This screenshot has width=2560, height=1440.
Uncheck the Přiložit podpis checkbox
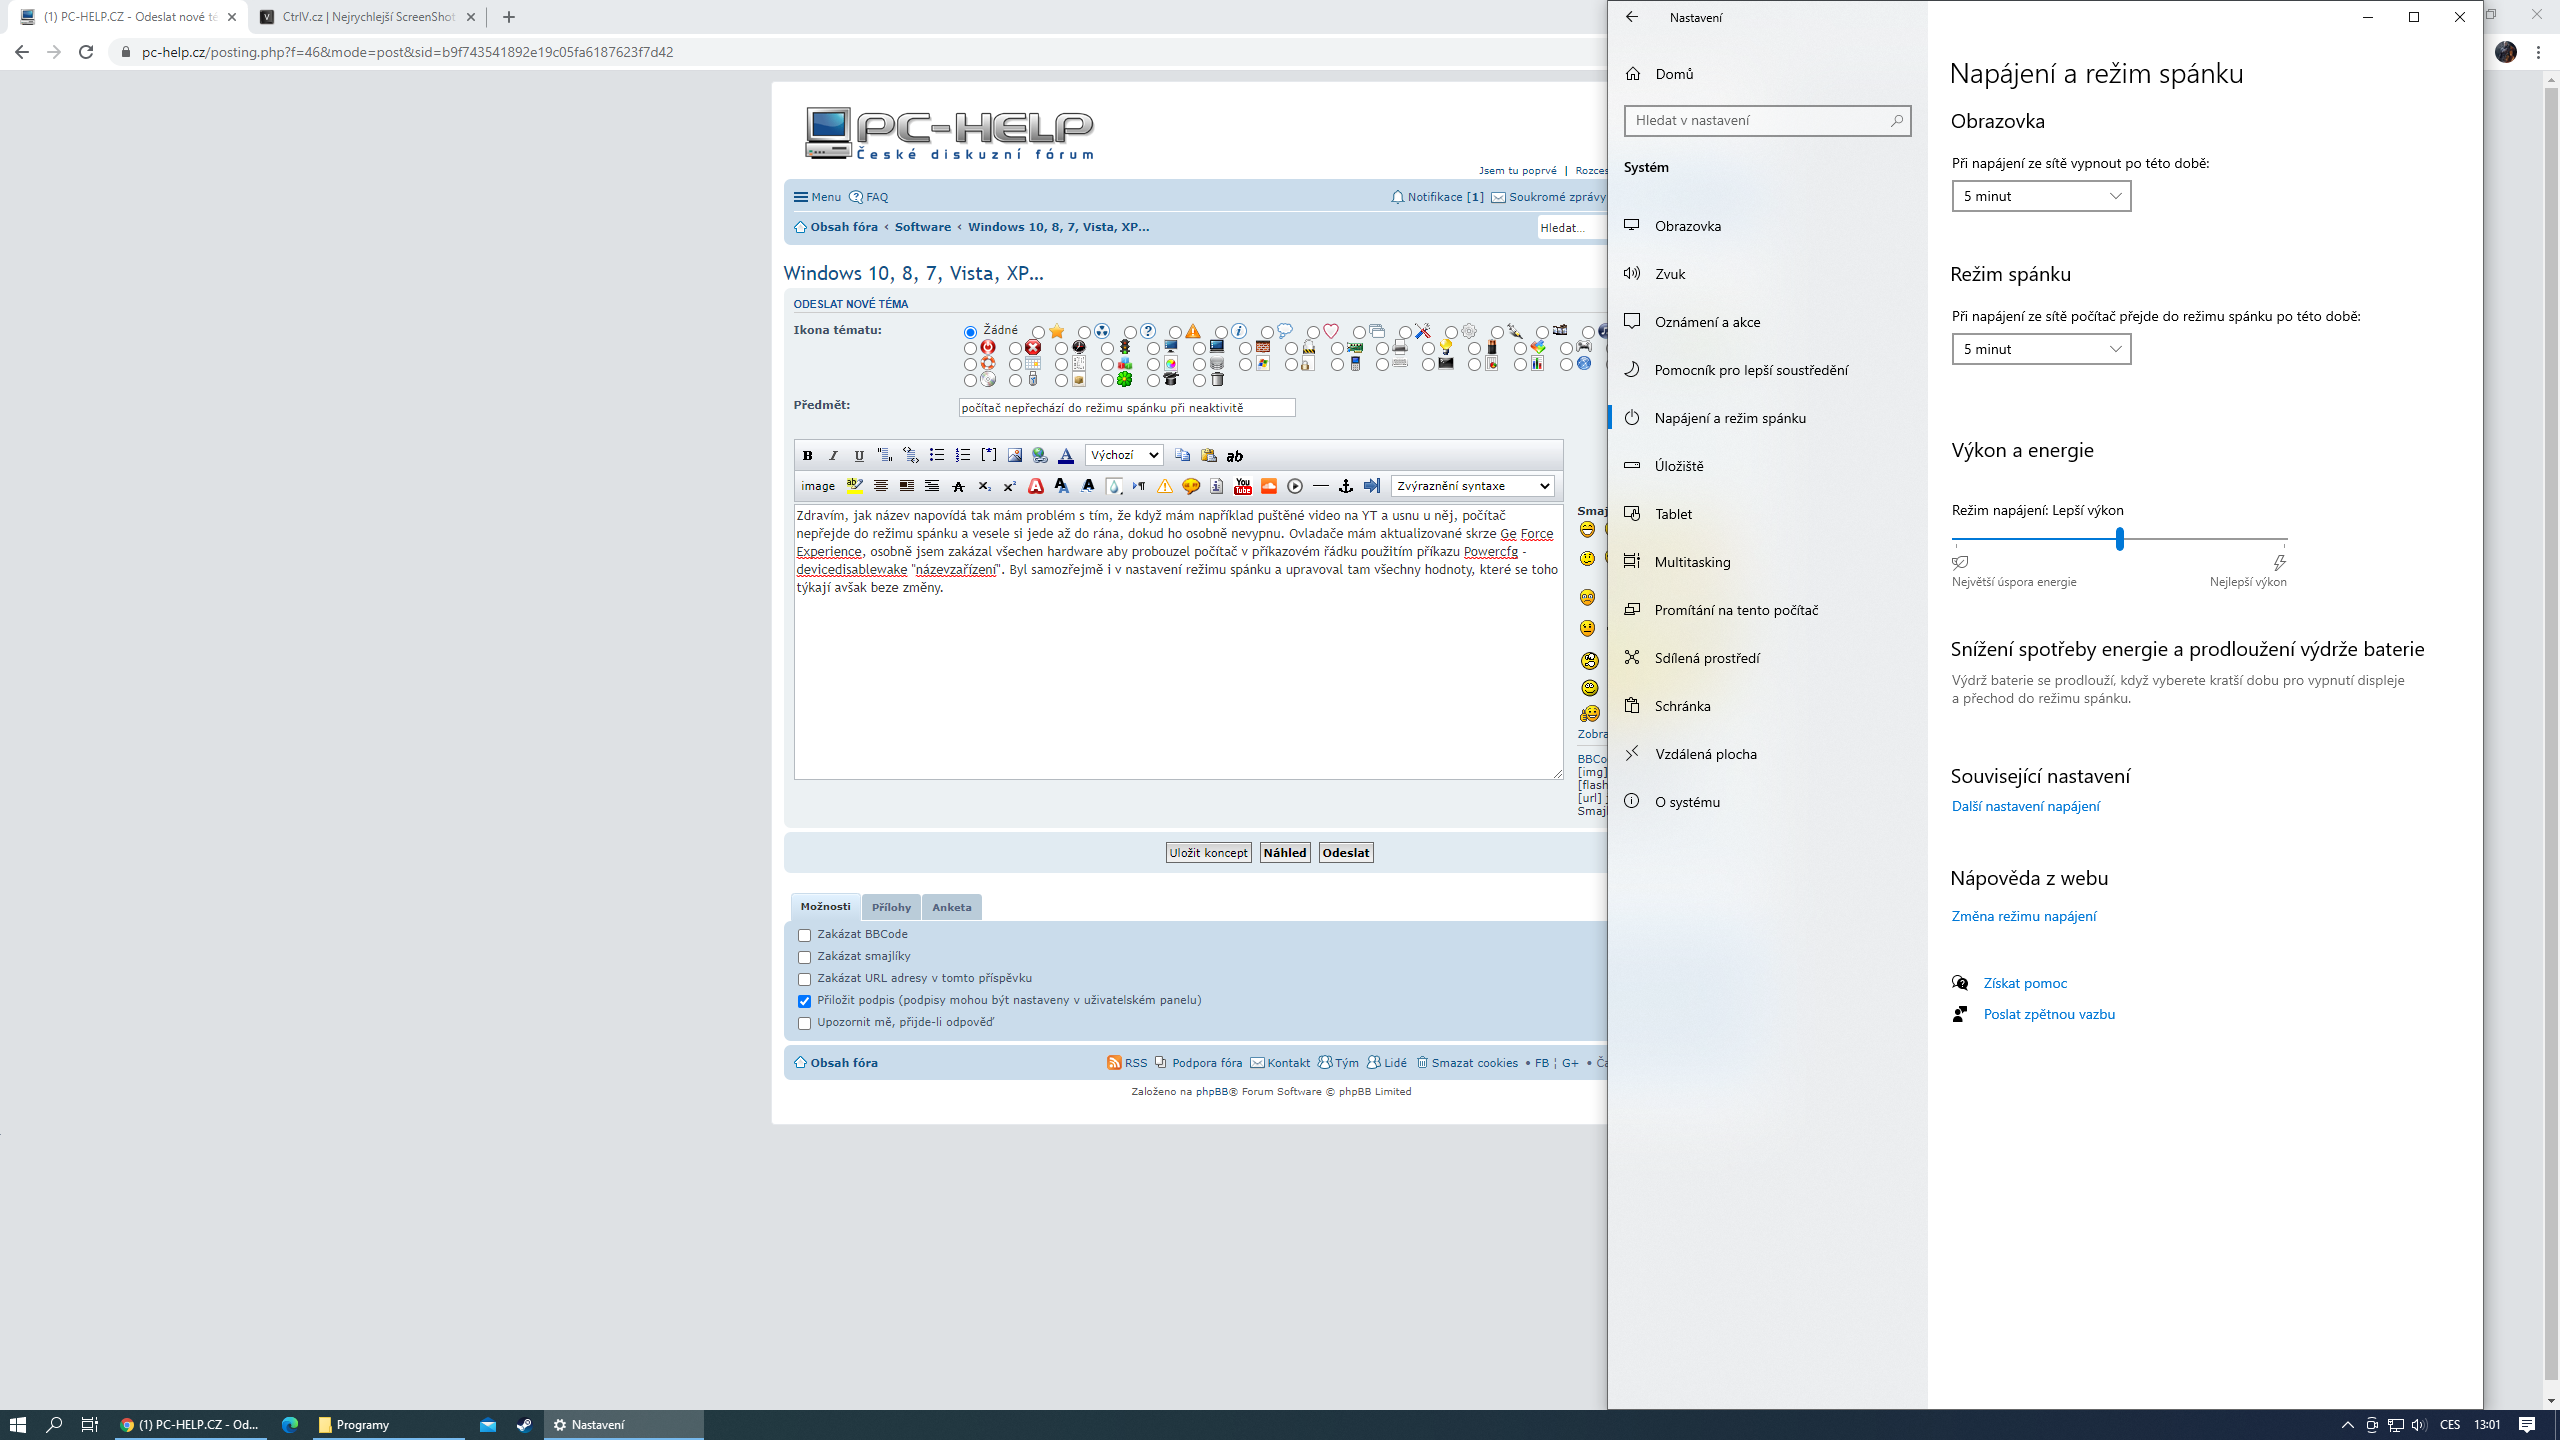(x=804, y=1001)
